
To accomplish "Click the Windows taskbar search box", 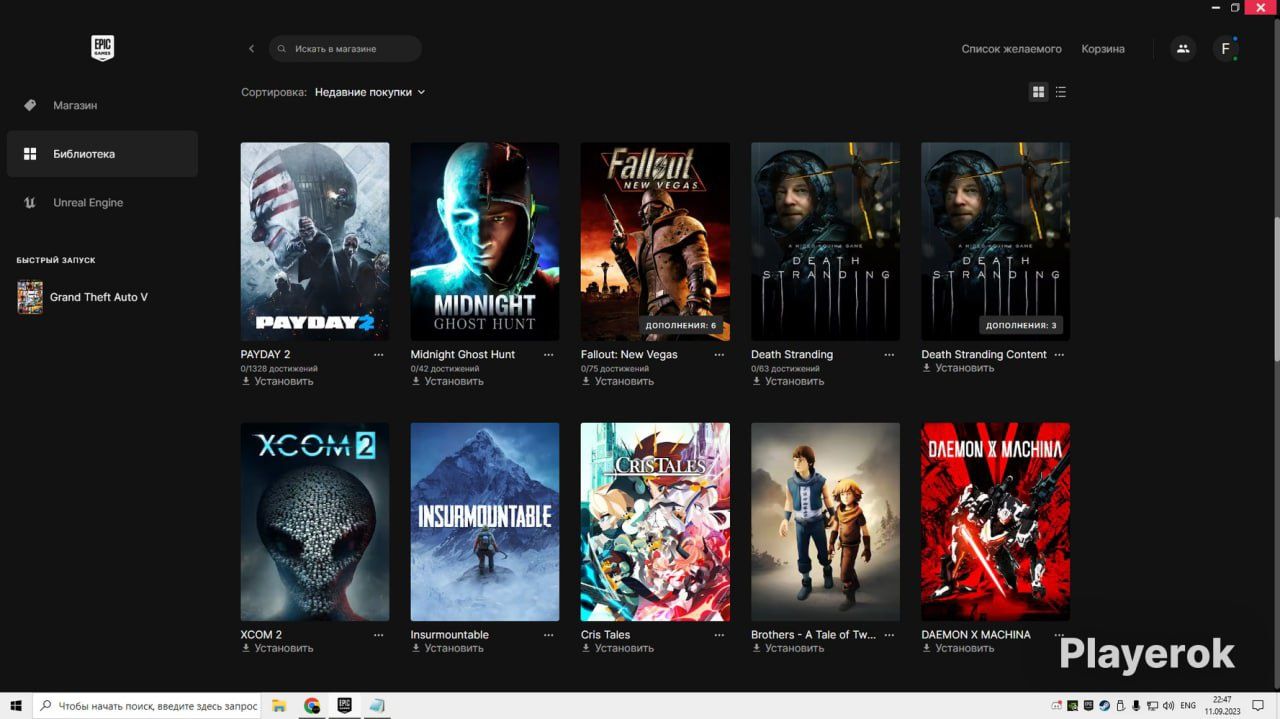I will point(147,706).
